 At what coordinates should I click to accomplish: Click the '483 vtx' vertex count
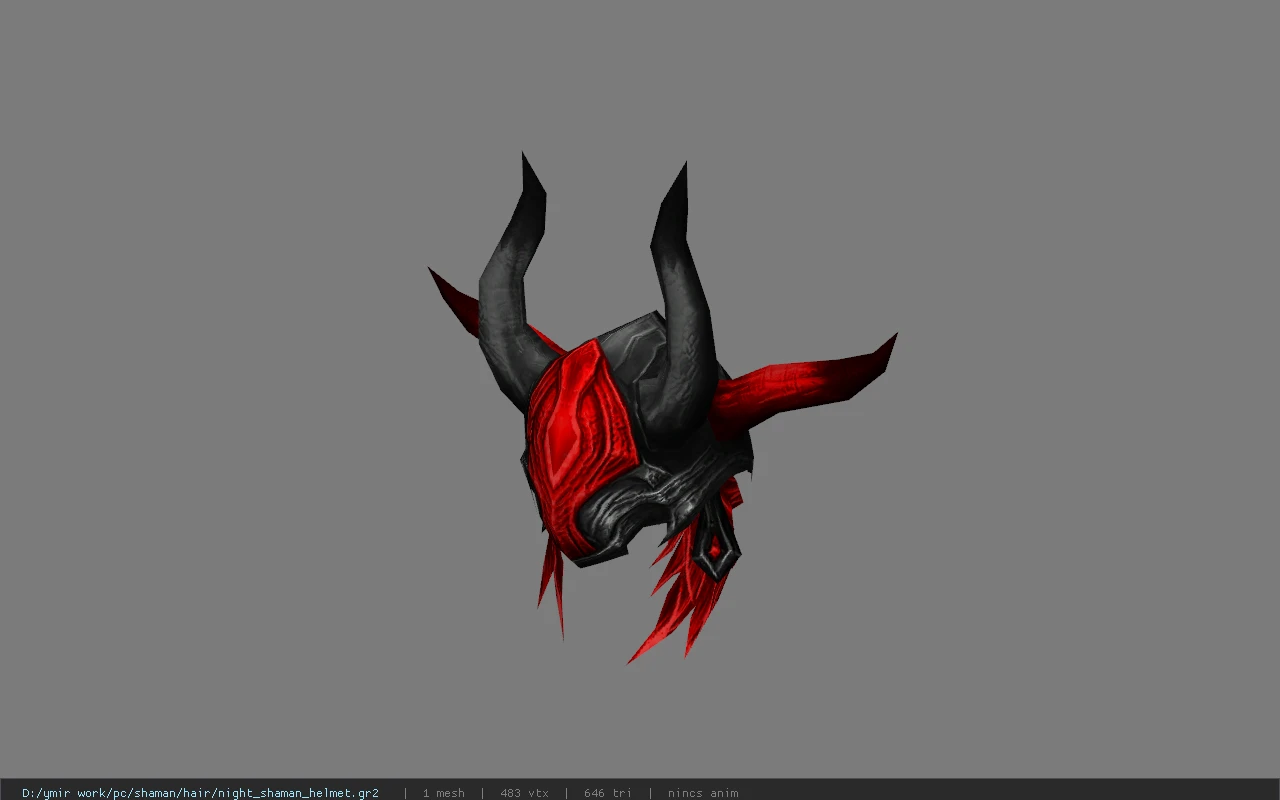(524, 792)
